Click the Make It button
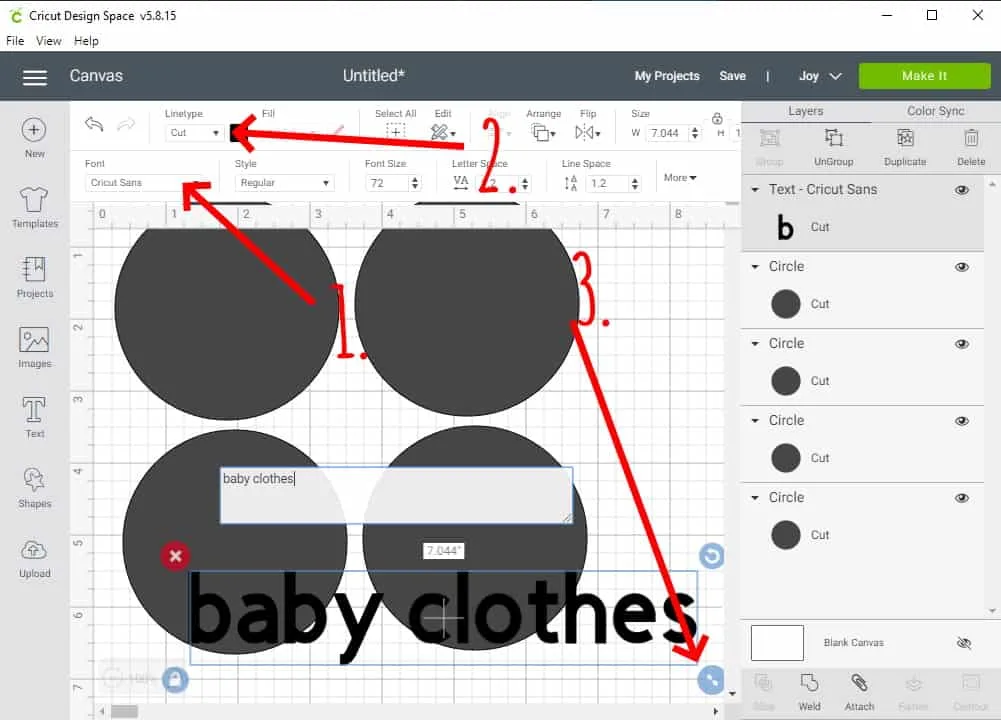This screenshot has height=720, width=1001. point(924,76)
